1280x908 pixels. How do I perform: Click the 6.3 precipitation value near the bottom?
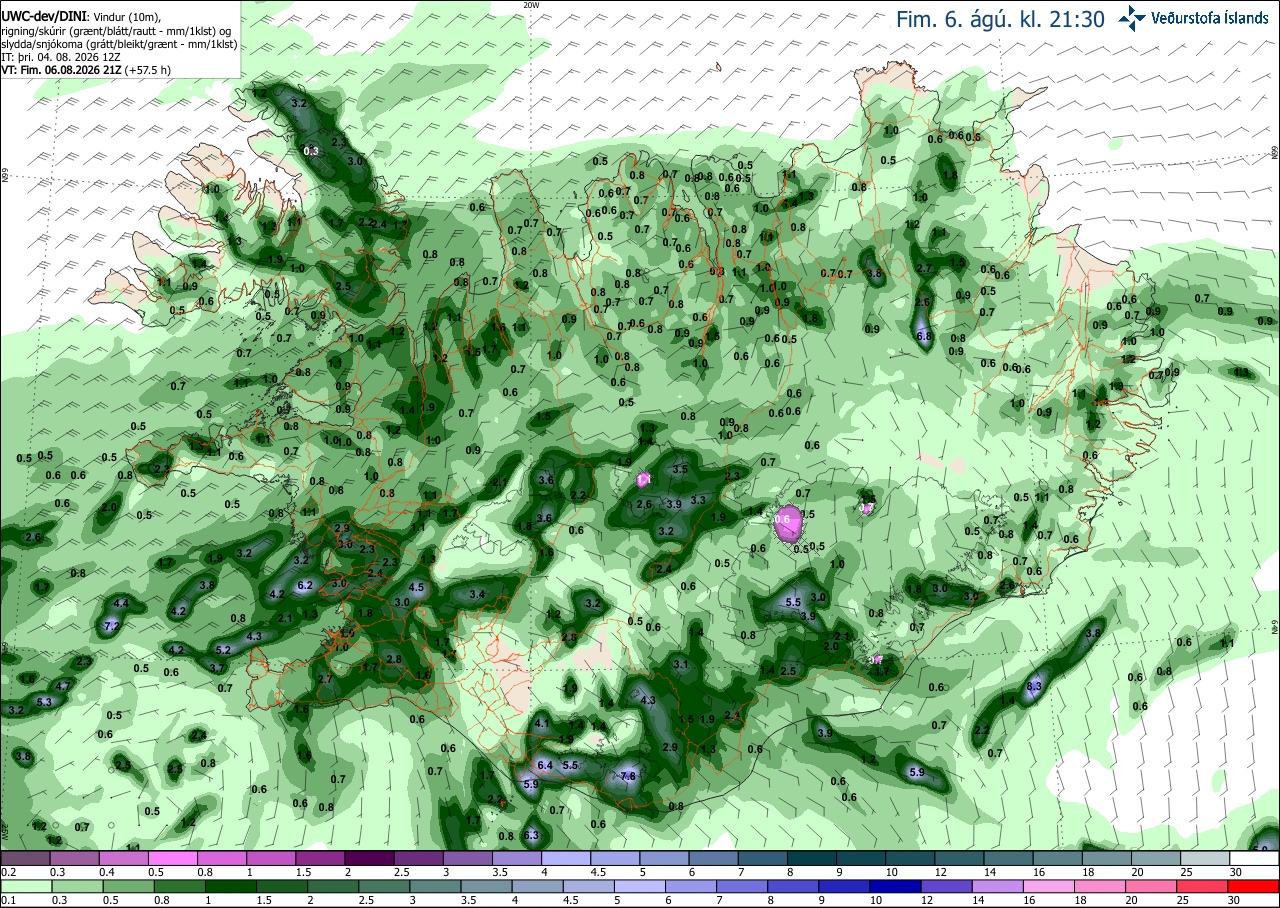coord(531,835)
